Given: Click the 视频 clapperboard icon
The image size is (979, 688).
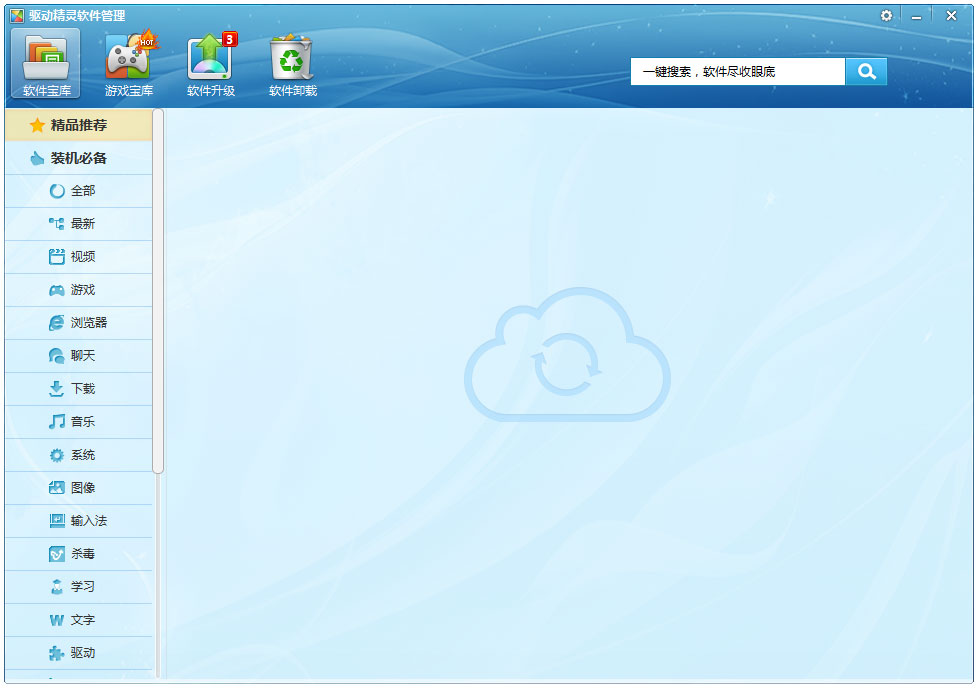Looking at the screenshot, I should (x=57, y=257).
